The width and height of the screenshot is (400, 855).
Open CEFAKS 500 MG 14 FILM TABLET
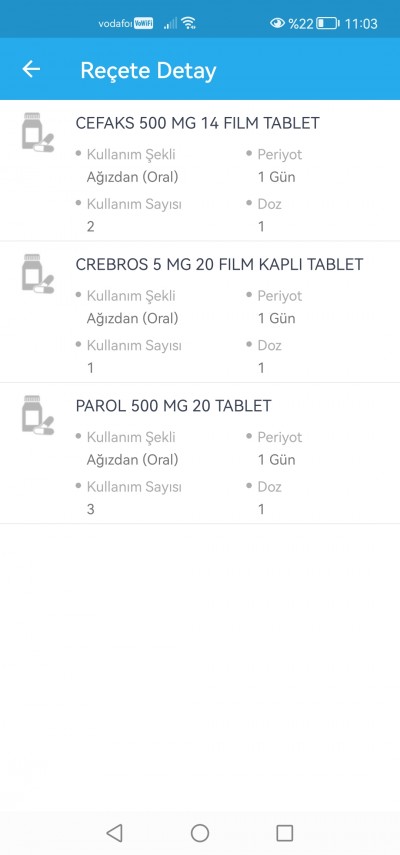tap(197, 123)
